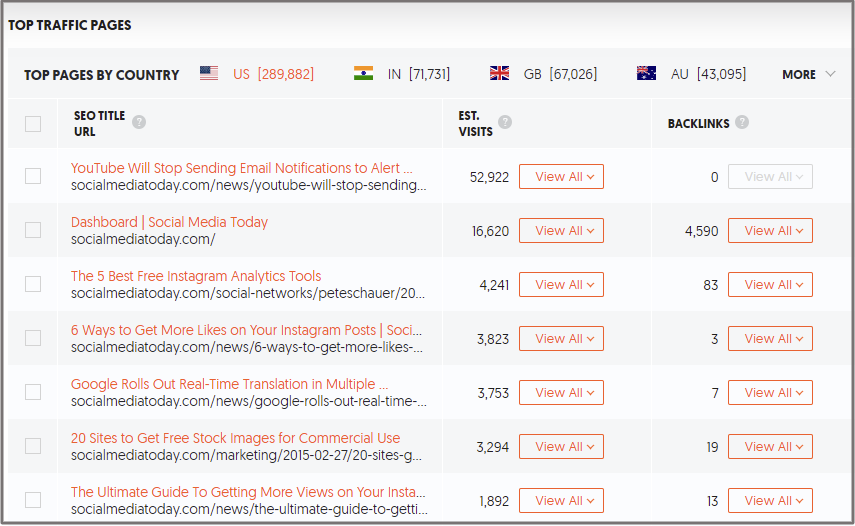Check the box for Ultimate Guide Getting More Views row
The image size is (855, 526).
(x=33, y=500)
